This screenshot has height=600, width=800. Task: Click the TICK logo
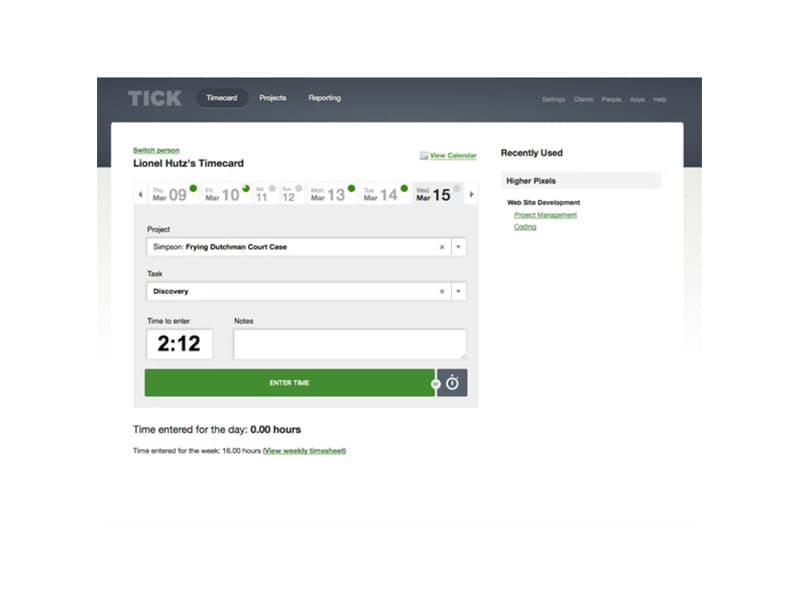pyautogui.click(x=154, y=98)
